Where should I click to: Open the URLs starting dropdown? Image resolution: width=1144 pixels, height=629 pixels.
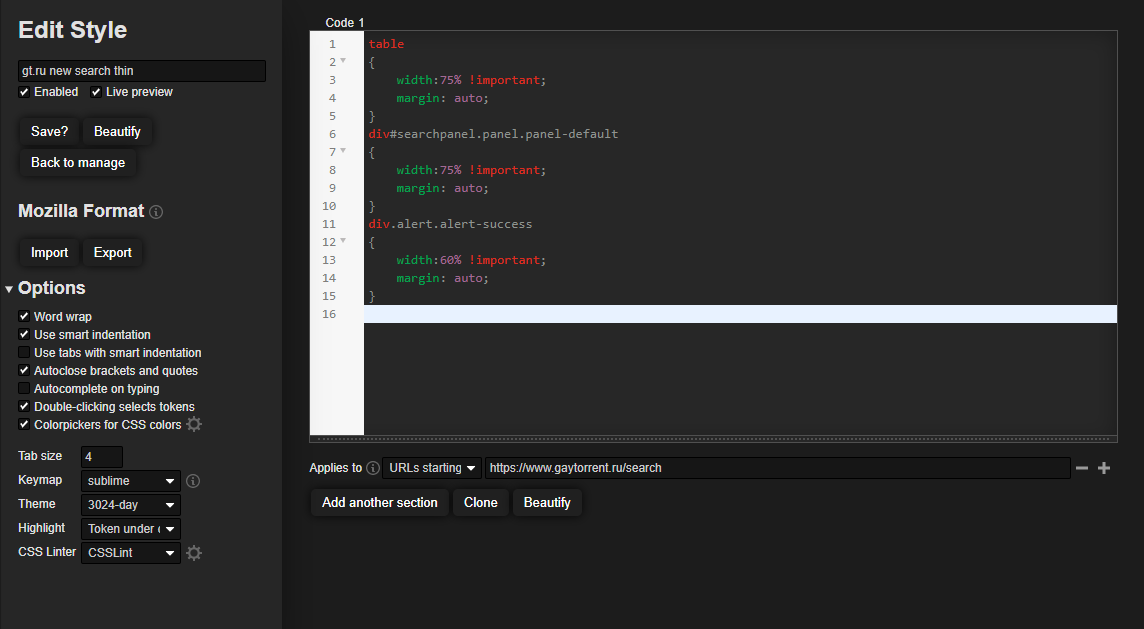[x=431, y=467]
